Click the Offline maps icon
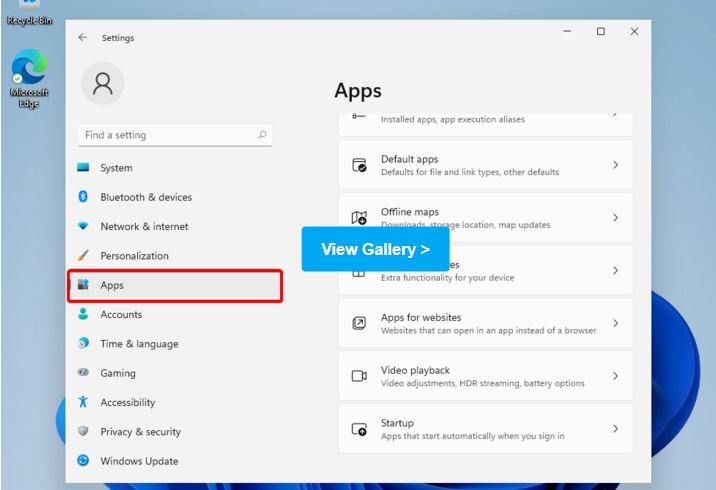 [x=359, y=218]
